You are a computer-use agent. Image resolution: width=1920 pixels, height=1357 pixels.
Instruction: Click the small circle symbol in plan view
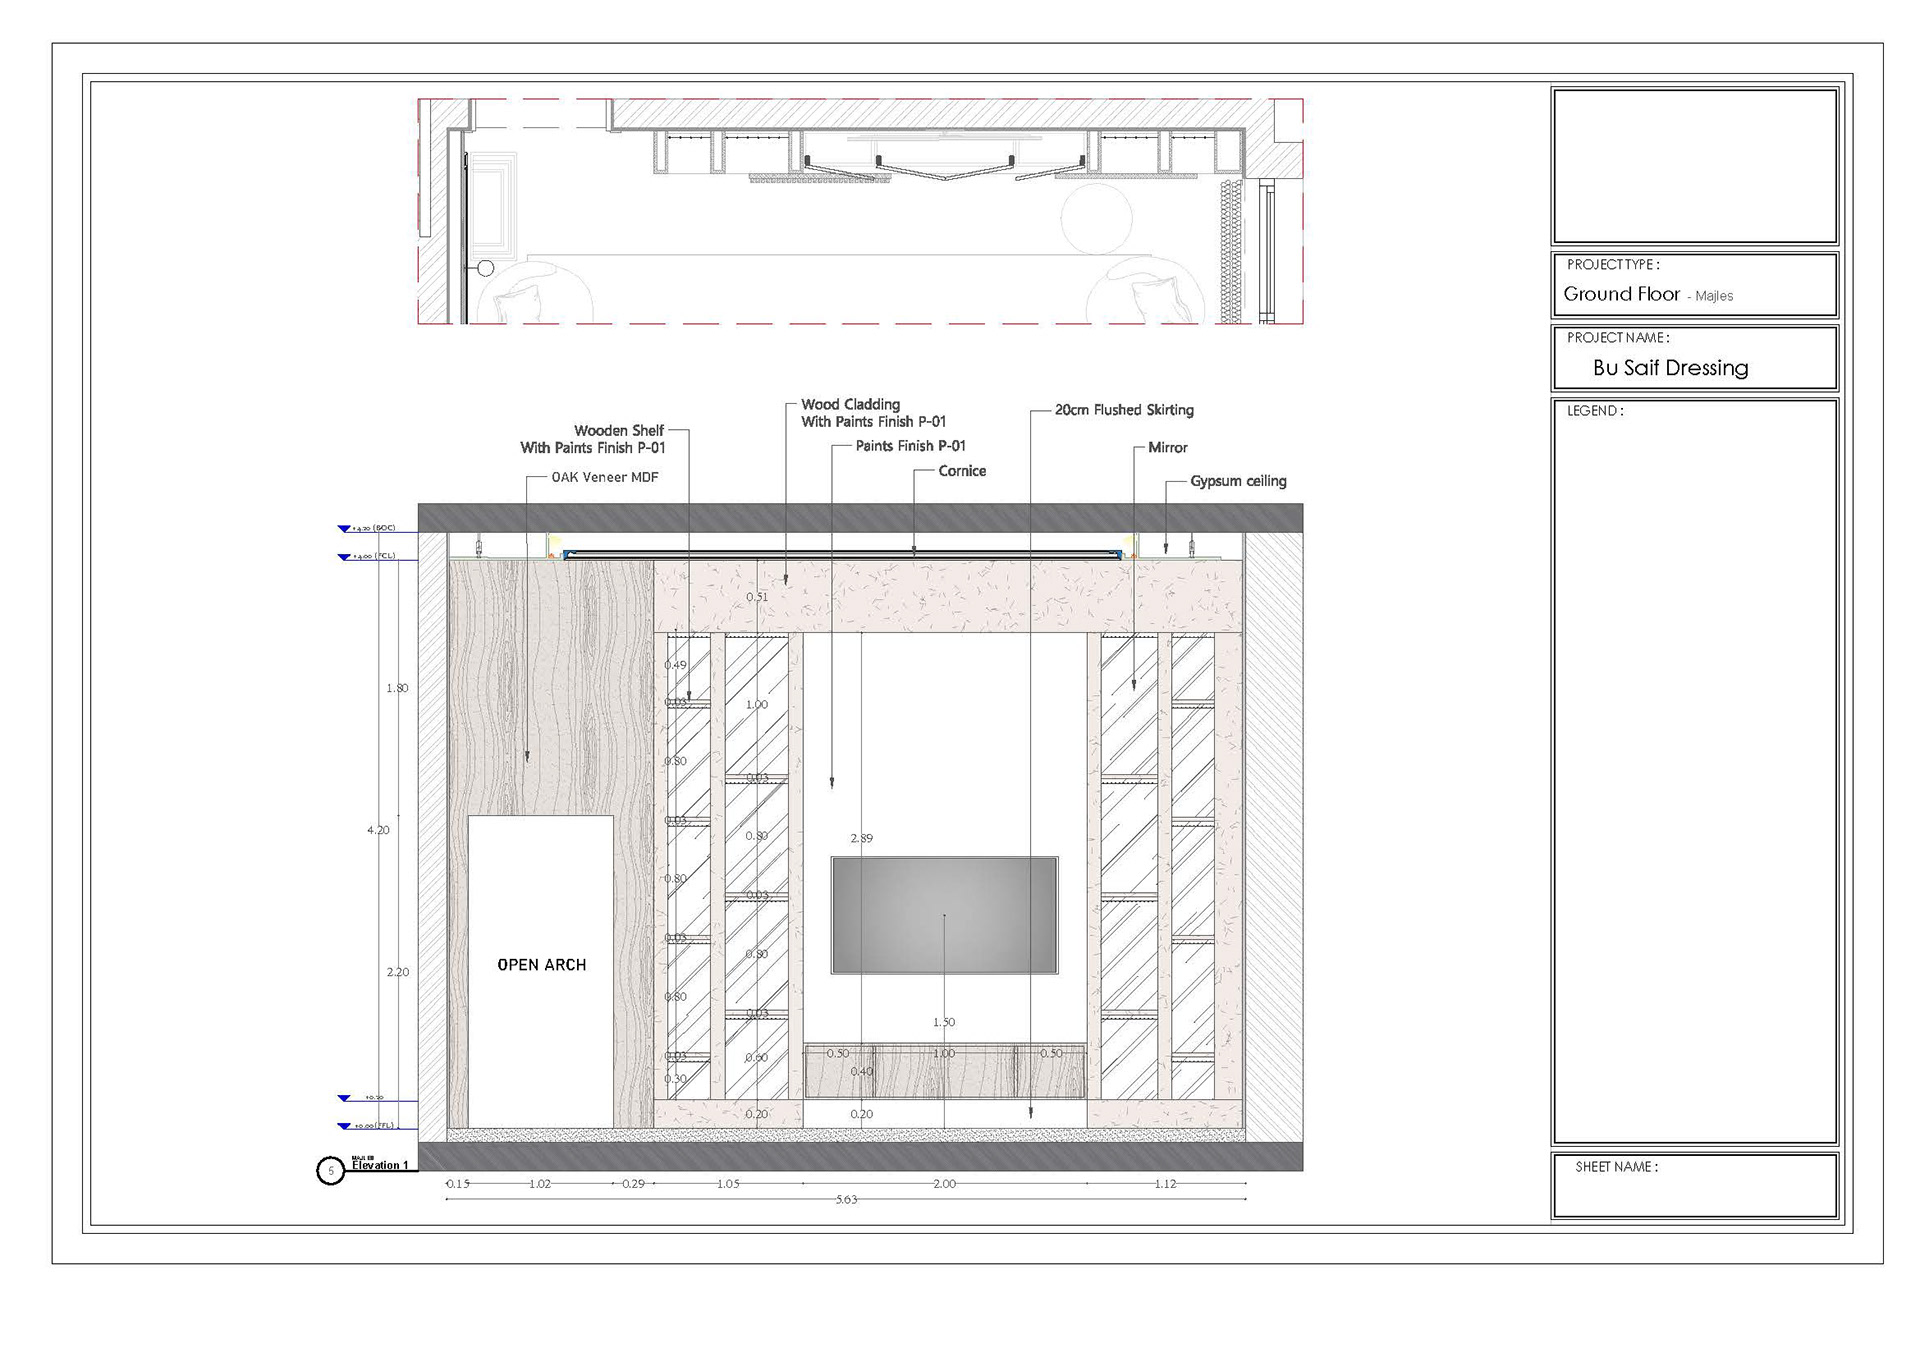coord(486,268)
